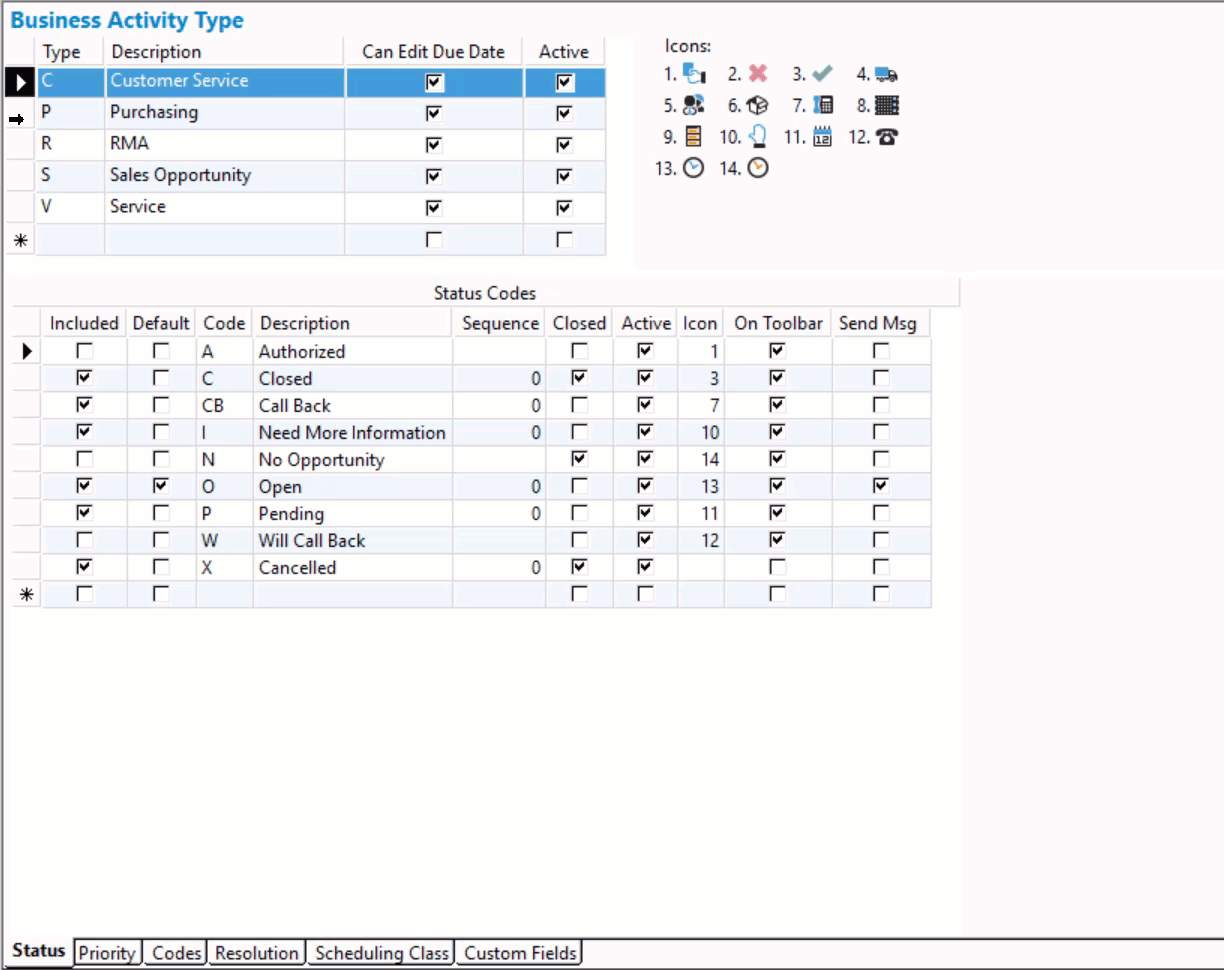
Task: Enable the Default checkbox for Pending status
Action: (x=160, y=513)
